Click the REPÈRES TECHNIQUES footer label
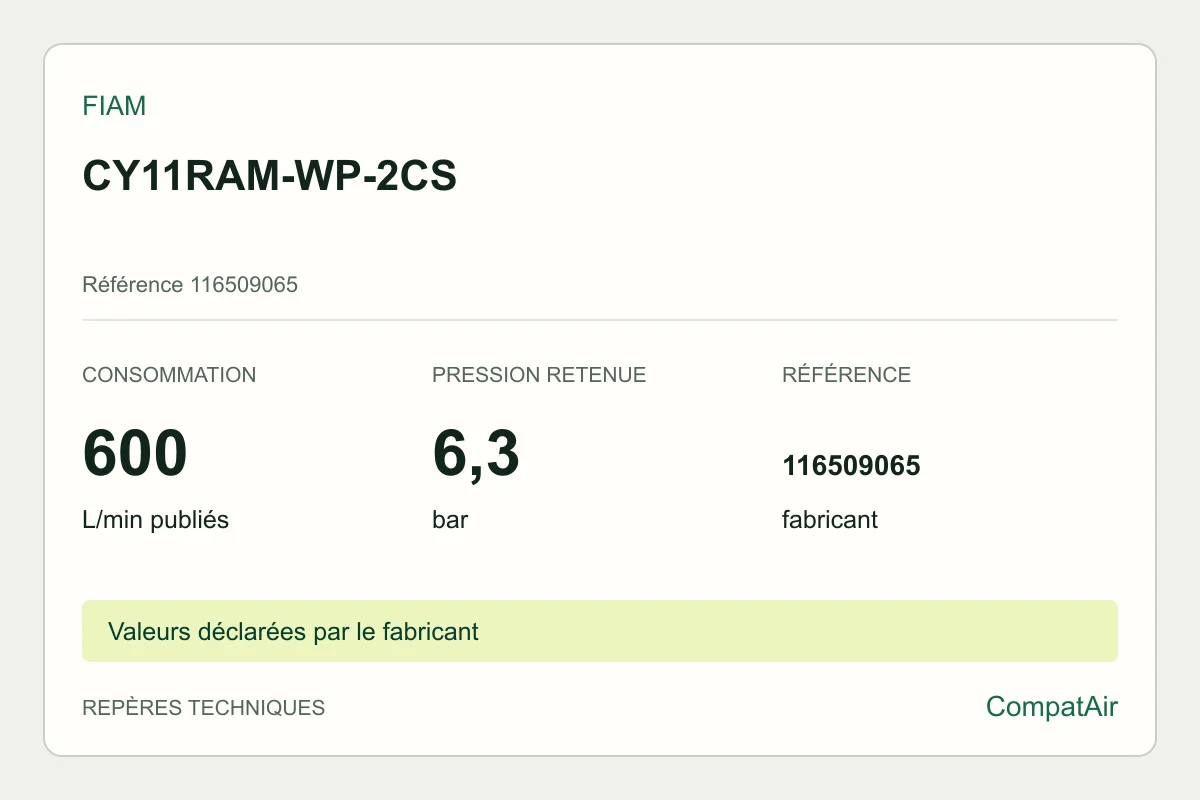1200x800 pixels. (x=203, y=708)
